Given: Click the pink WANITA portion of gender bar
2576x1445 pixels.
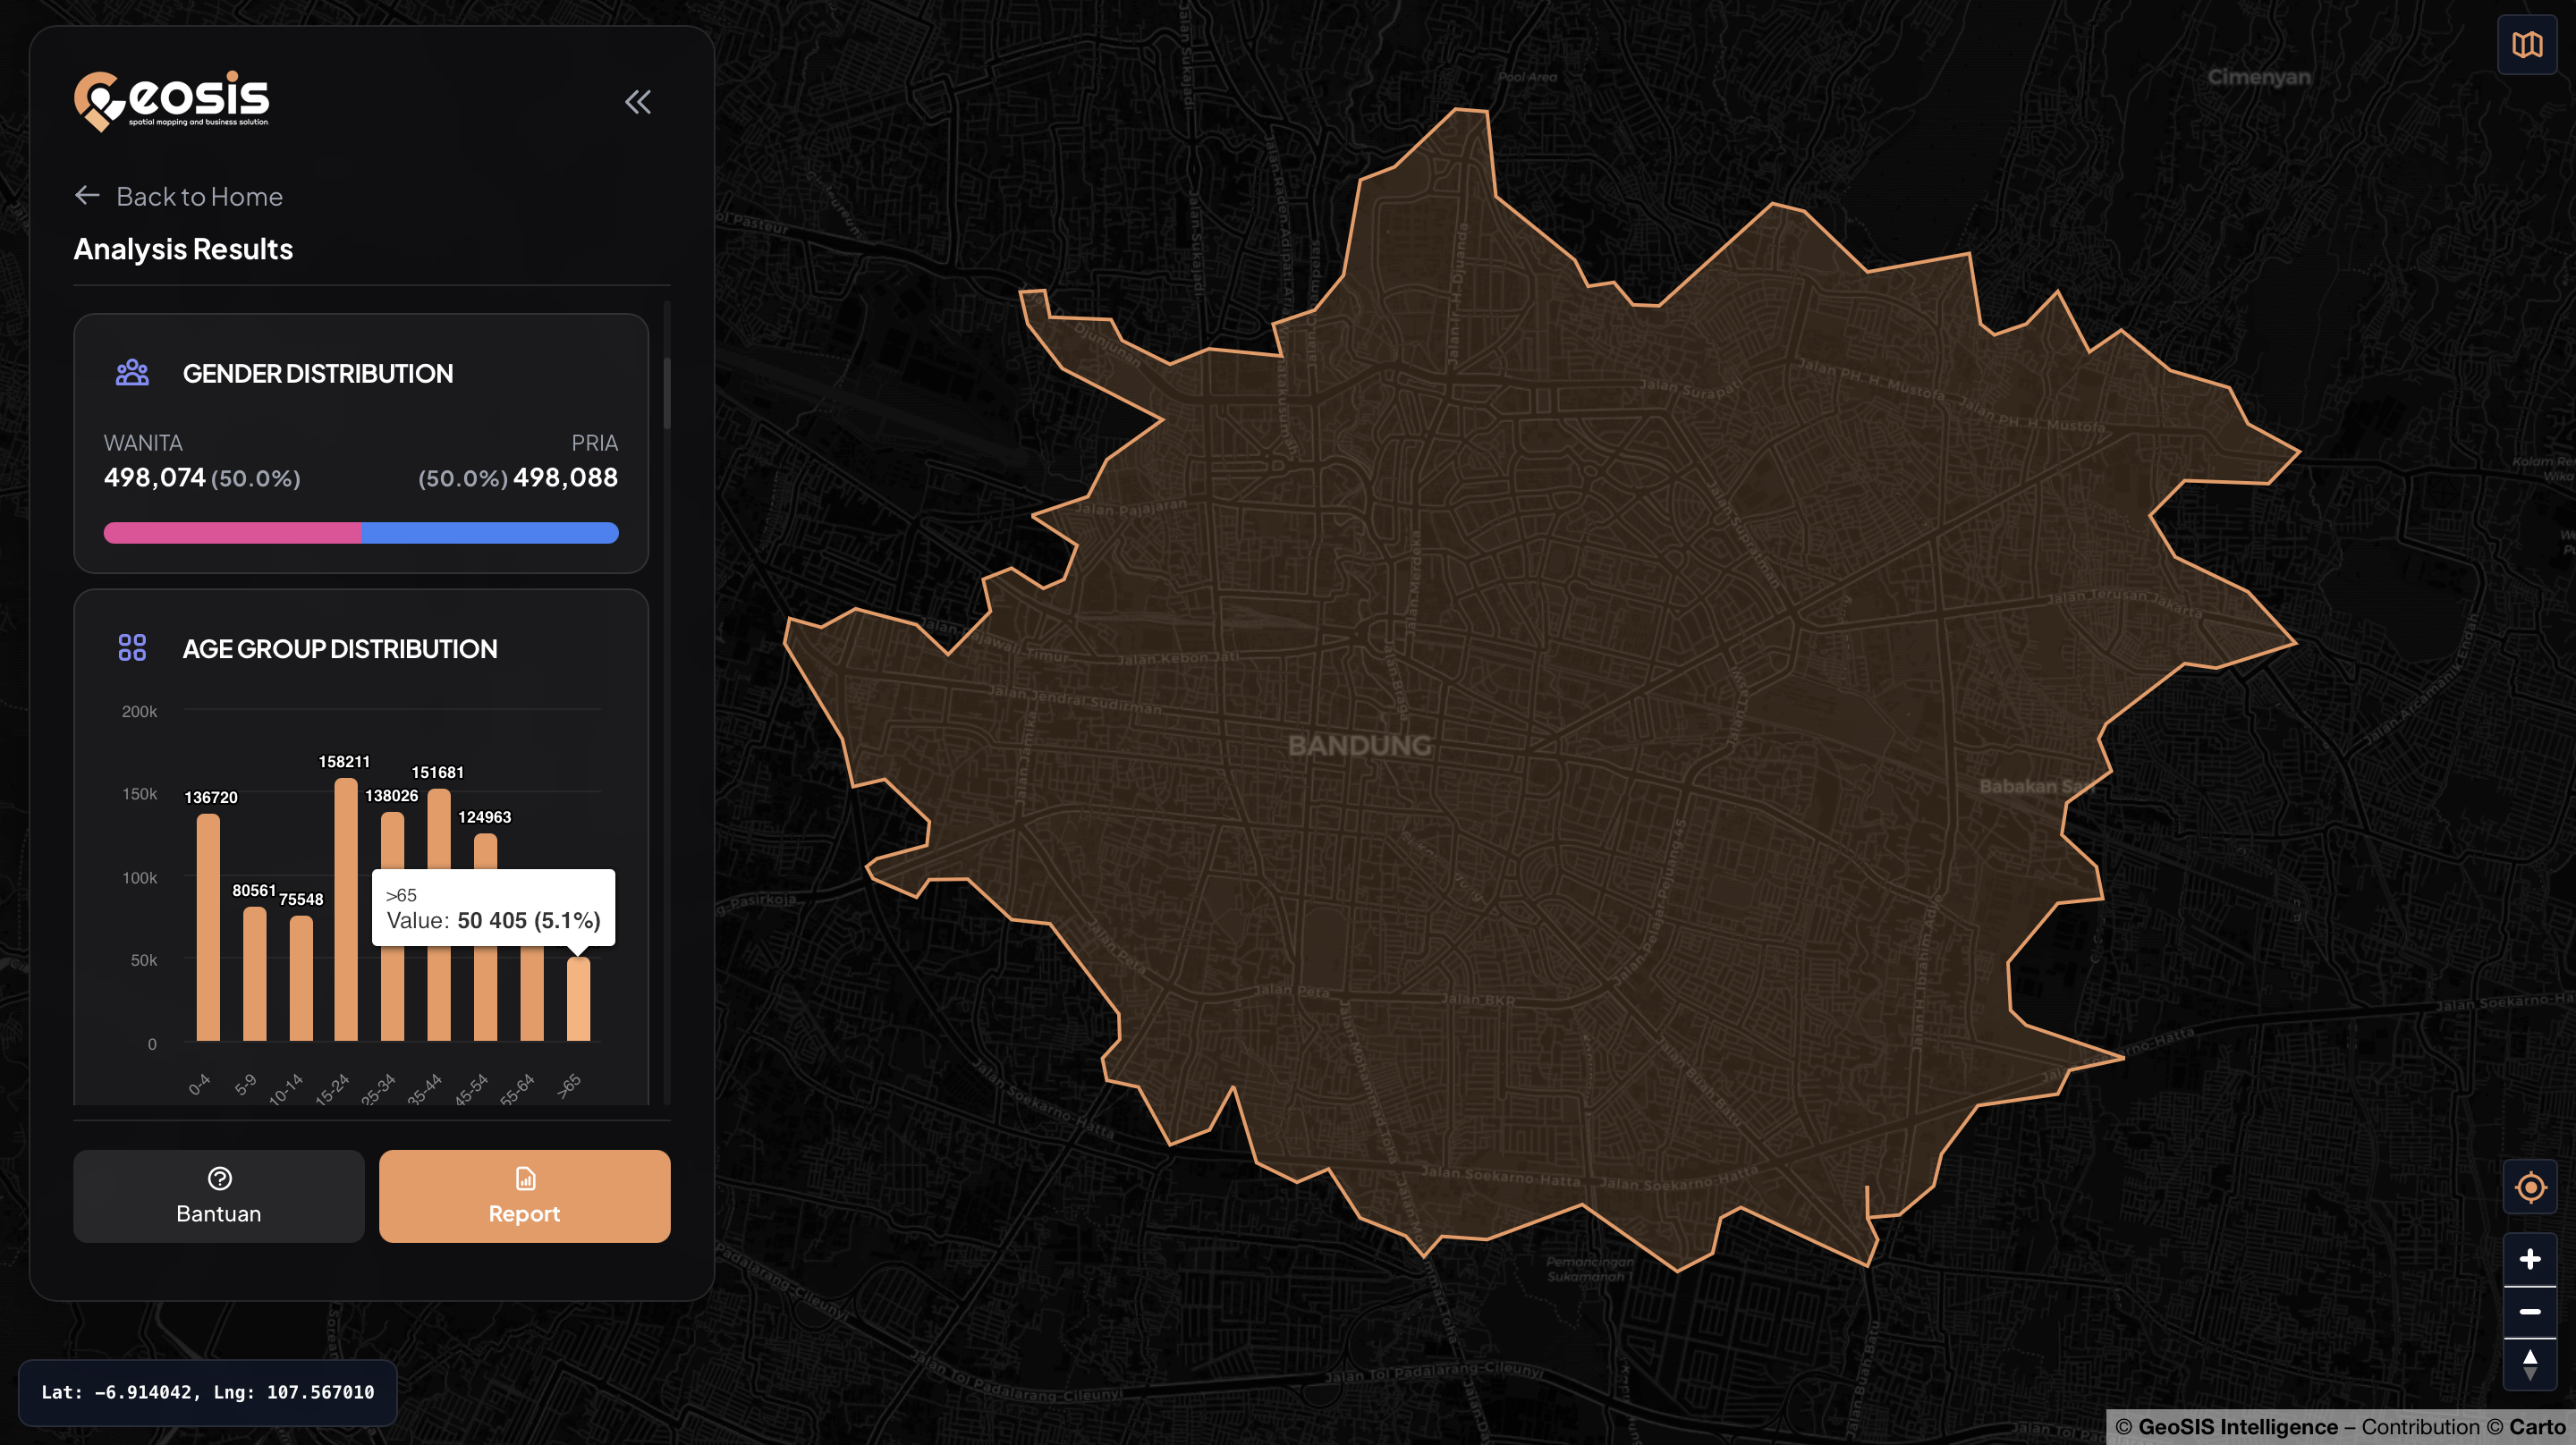Looking at the screenshot, I should [x=232, y=533].
